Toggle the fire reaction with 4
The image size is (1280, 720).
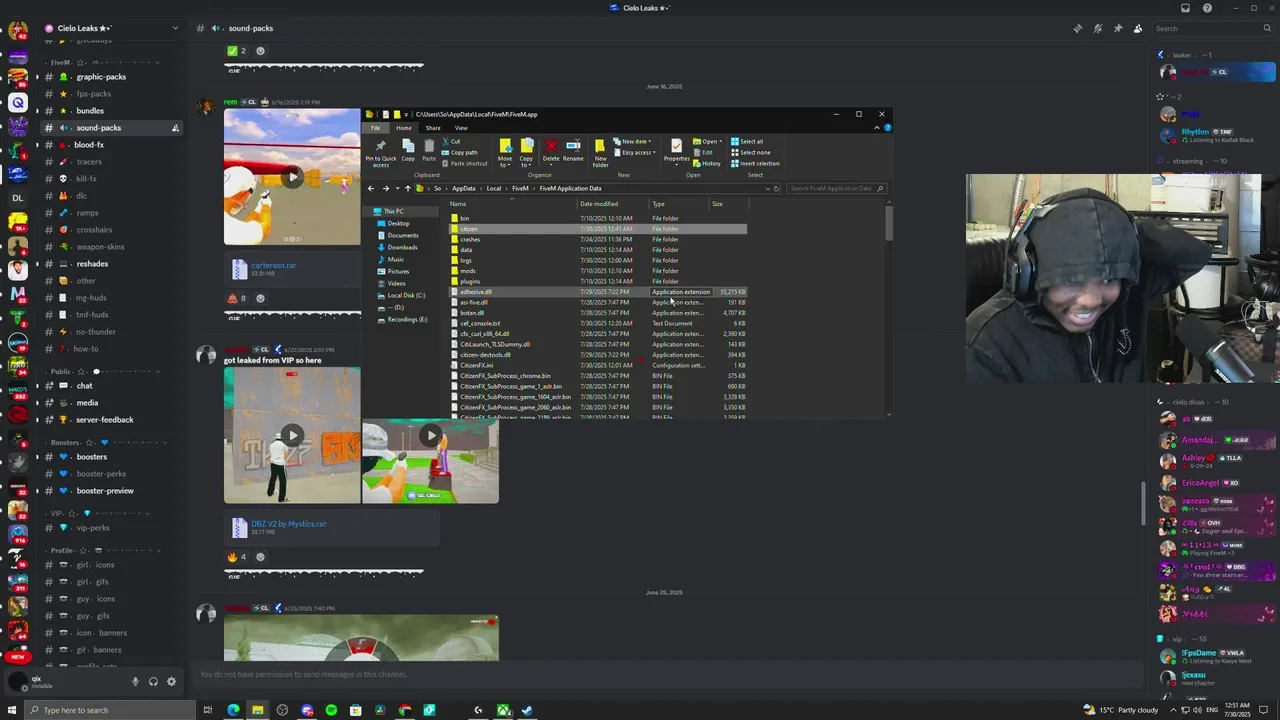click(237, 557)
